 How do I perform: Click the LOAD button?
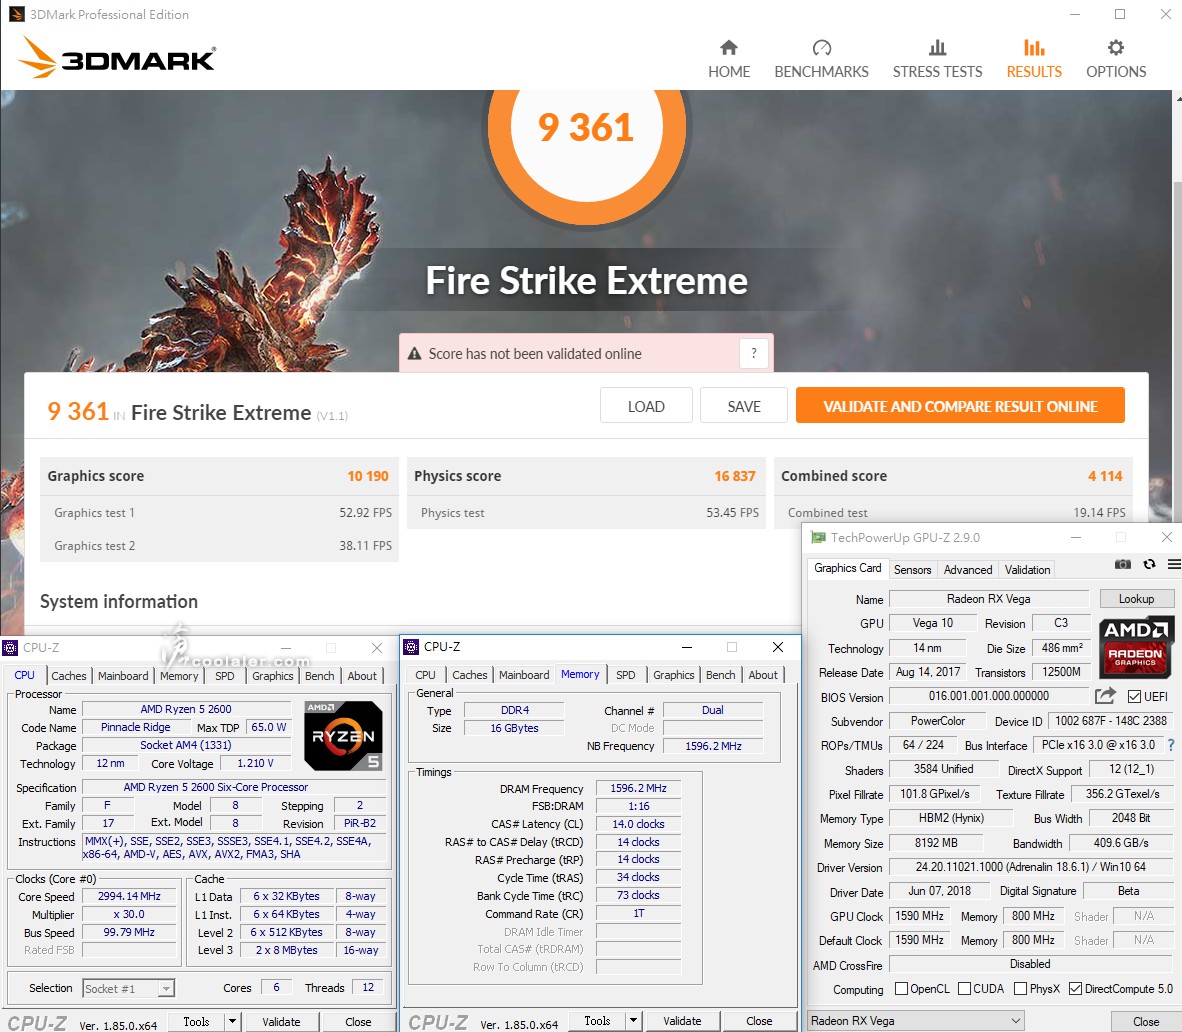pyautogui.click(x=646, y=406)
